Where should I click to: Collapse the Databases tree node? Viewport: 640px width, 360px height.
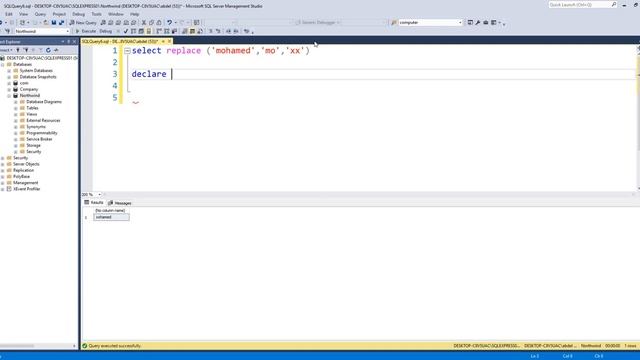pyautogui.click(x=2, y=64)
